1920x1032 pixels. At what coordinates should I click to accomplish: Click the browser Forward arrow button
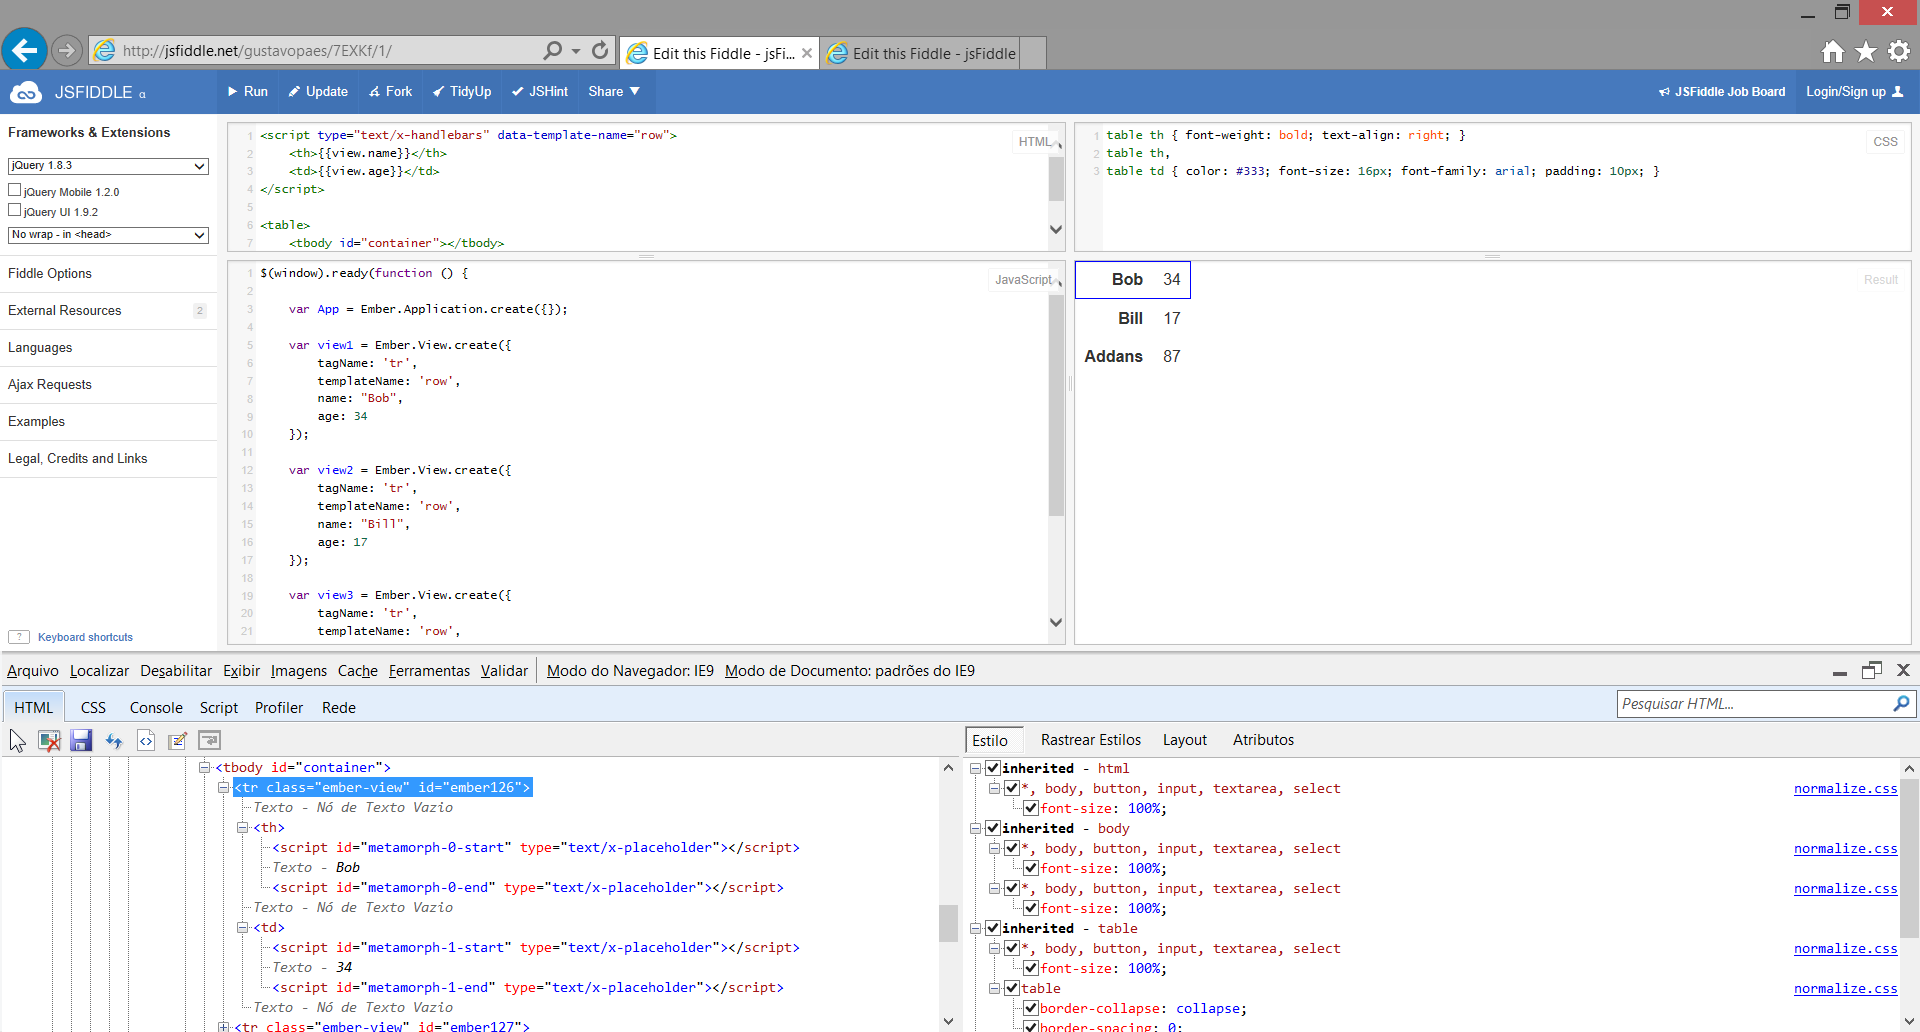[66, 50]
